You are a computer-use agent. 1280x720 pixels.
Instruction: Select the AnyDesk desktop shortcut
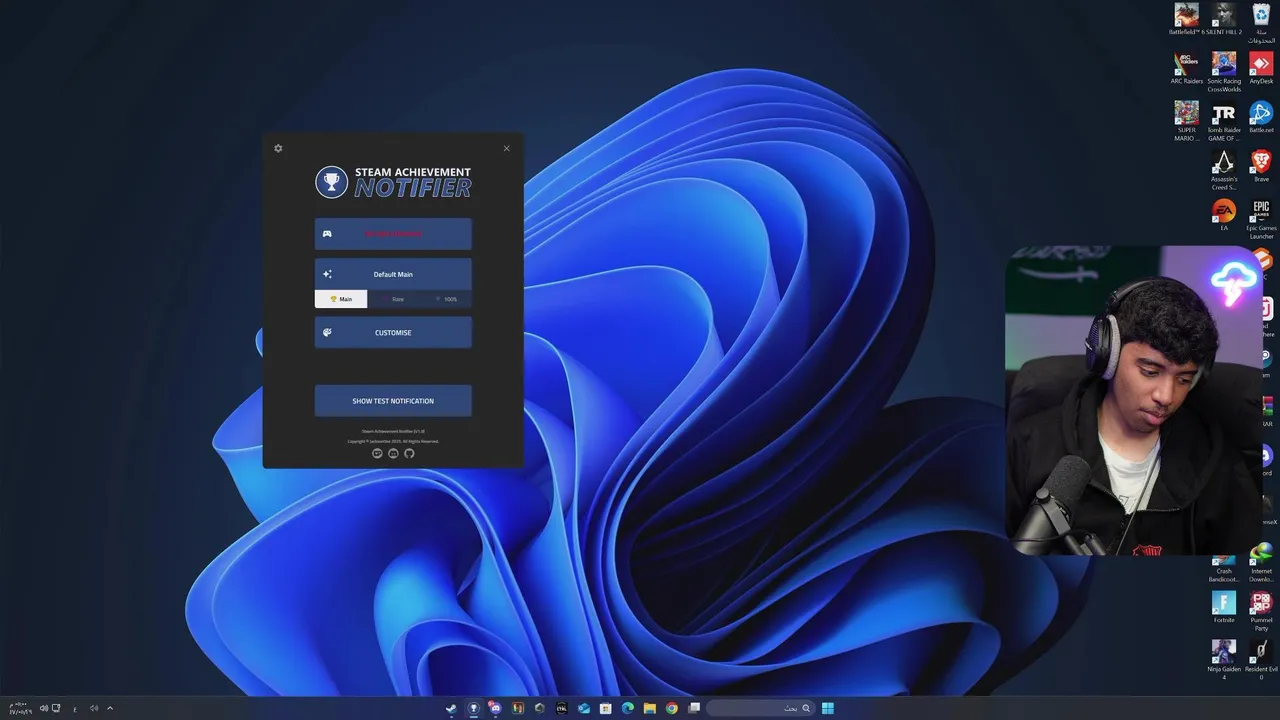1261,69
